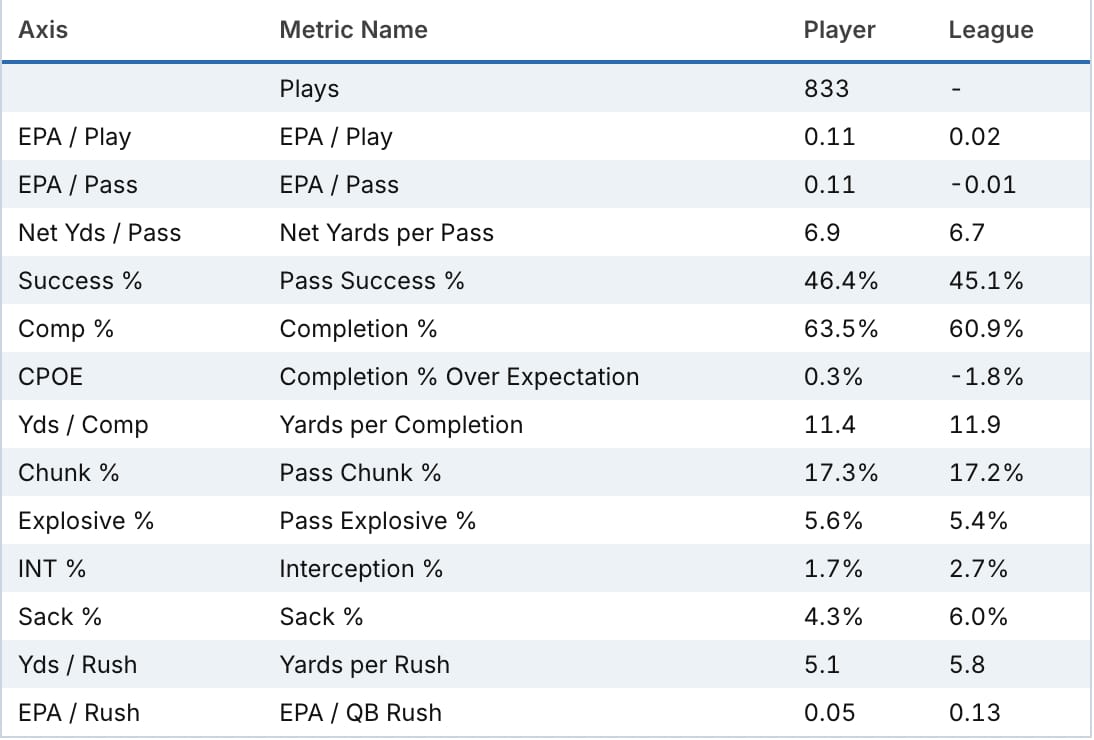Click the Explosive % axis cell
This screenshot has width=1094, height=740.
point(86,521)
